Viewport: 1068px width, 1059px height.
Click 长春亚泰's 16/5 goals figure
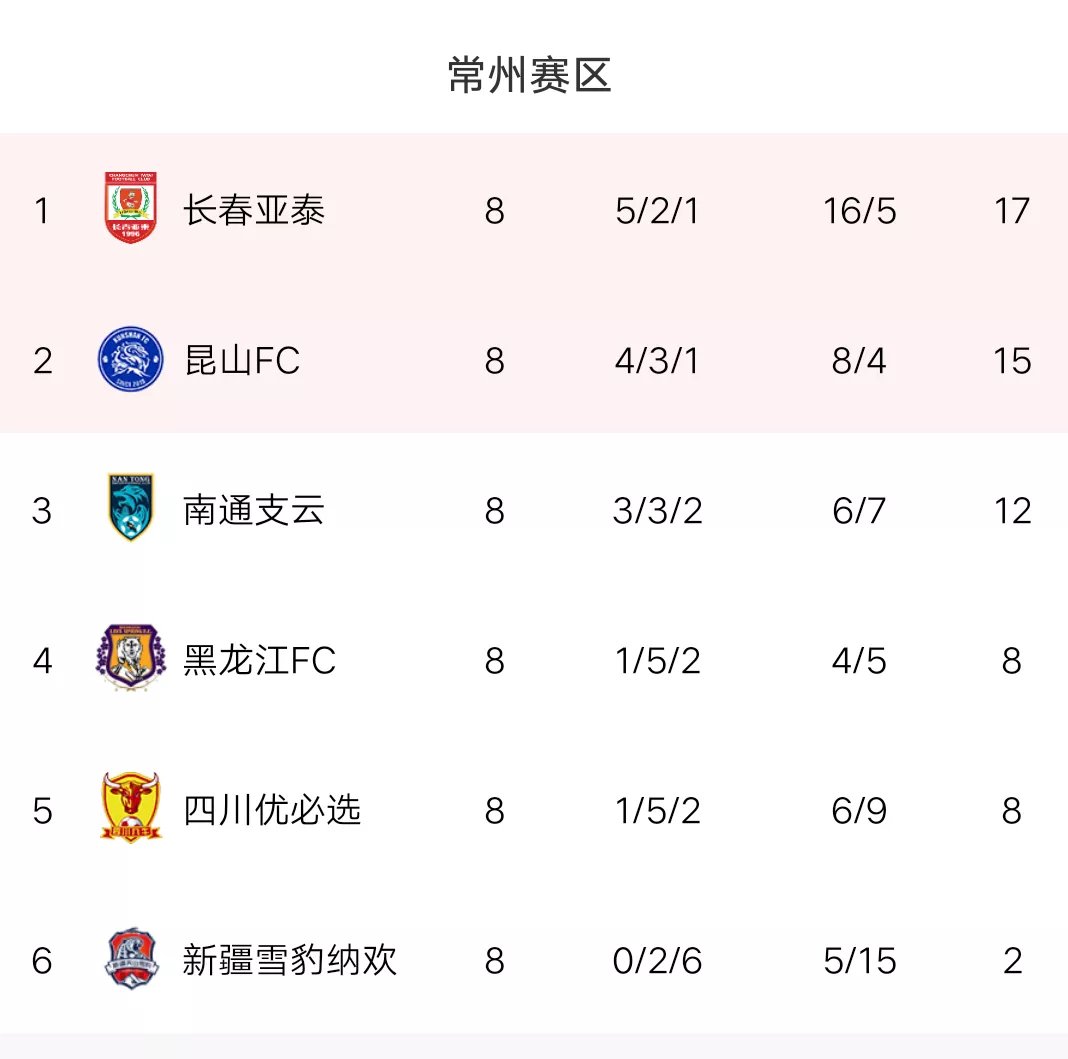pyautogui.click(x=859, y=211)
